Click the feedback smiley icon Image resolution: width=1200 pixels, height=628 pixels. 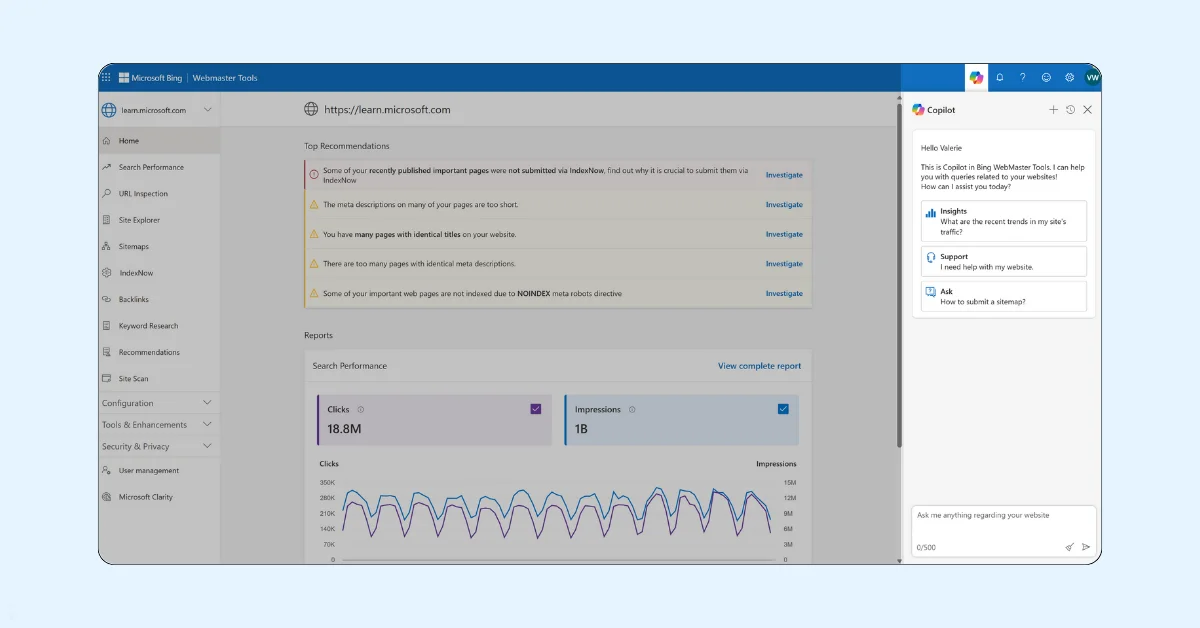point(1046,77)
